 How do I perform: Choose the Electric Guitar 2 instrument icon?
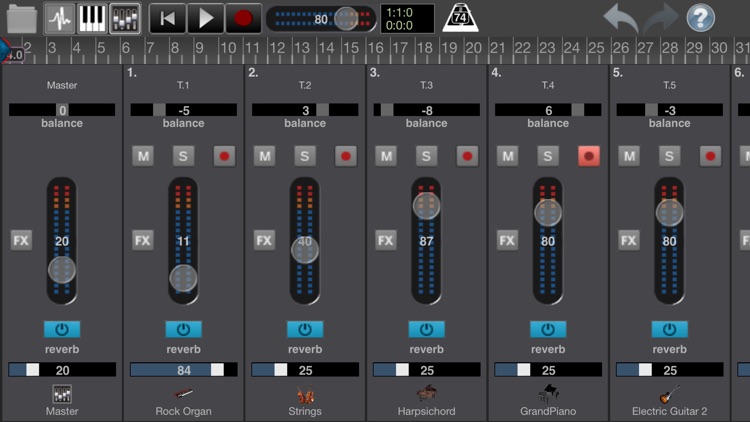(x=670, y=394)
